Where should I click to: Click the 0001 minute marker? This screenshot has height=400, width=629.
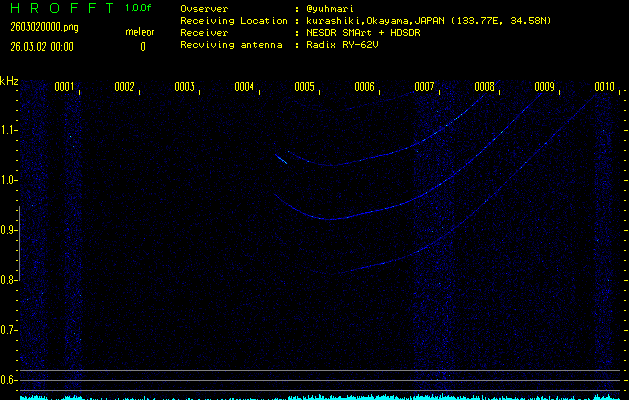pyautogui.click(x=65, y=87)
